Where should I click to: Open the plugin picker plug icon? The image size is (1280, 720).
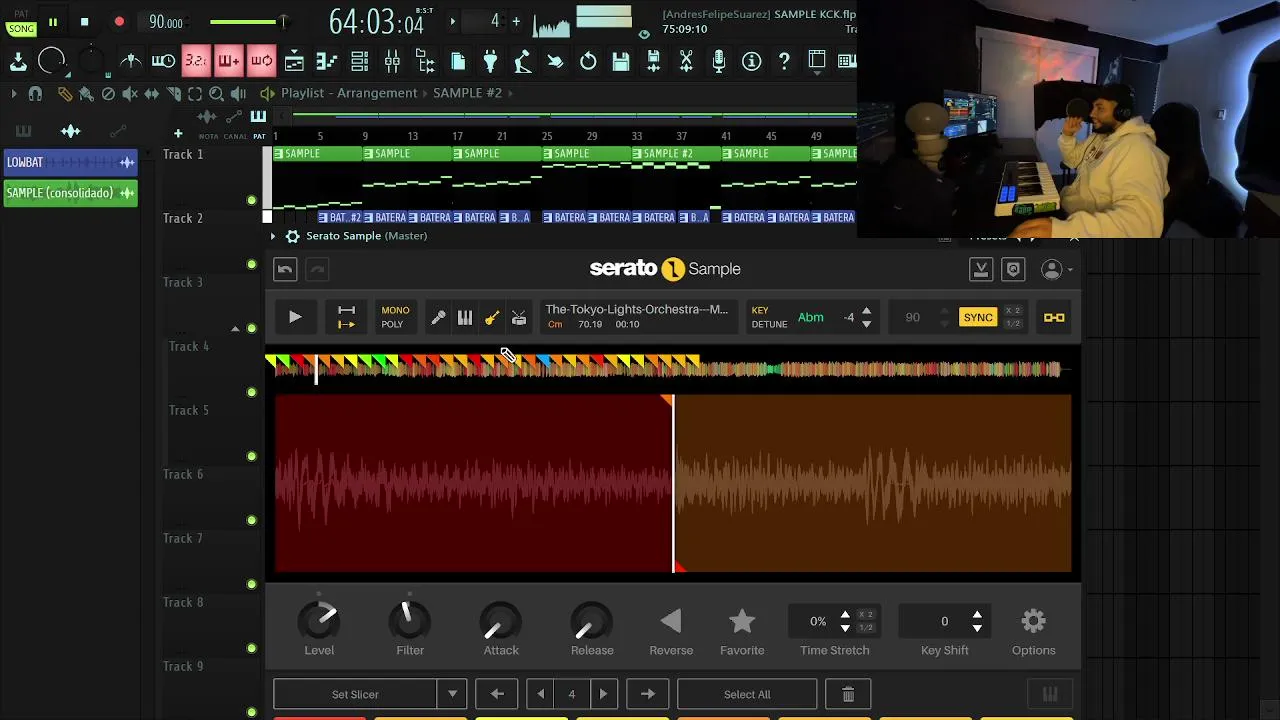(490, 61)
